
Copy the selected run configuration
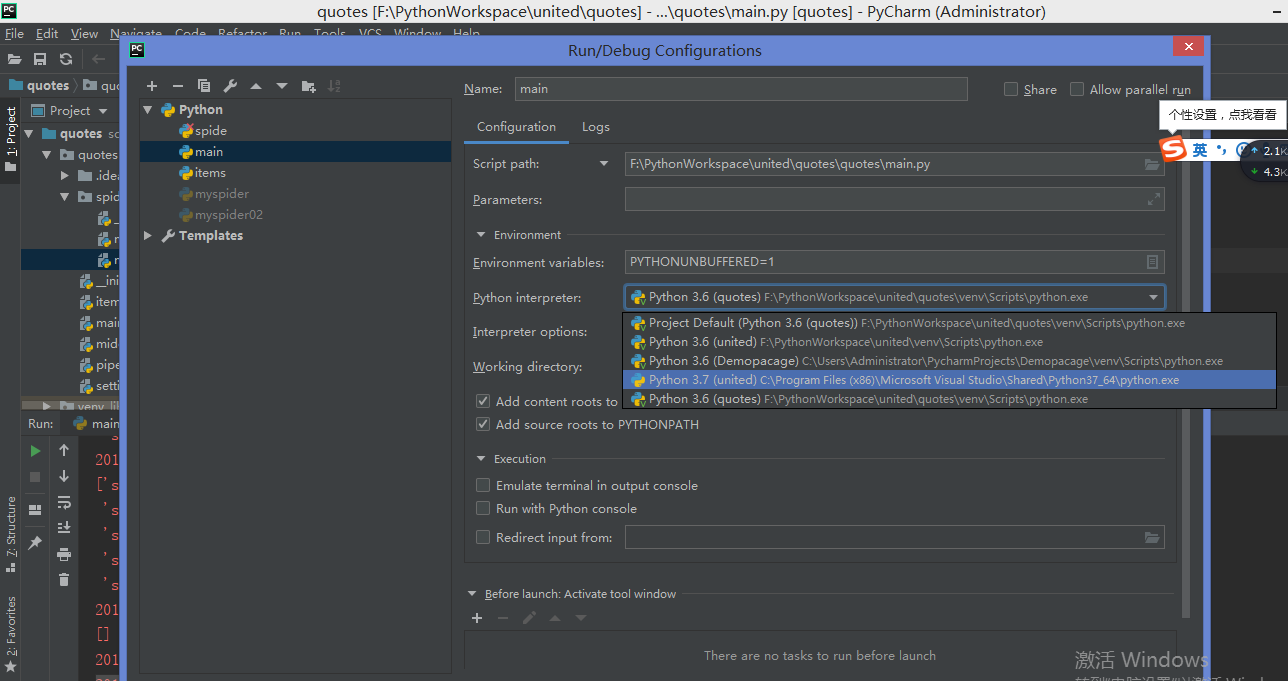[204, 86]
